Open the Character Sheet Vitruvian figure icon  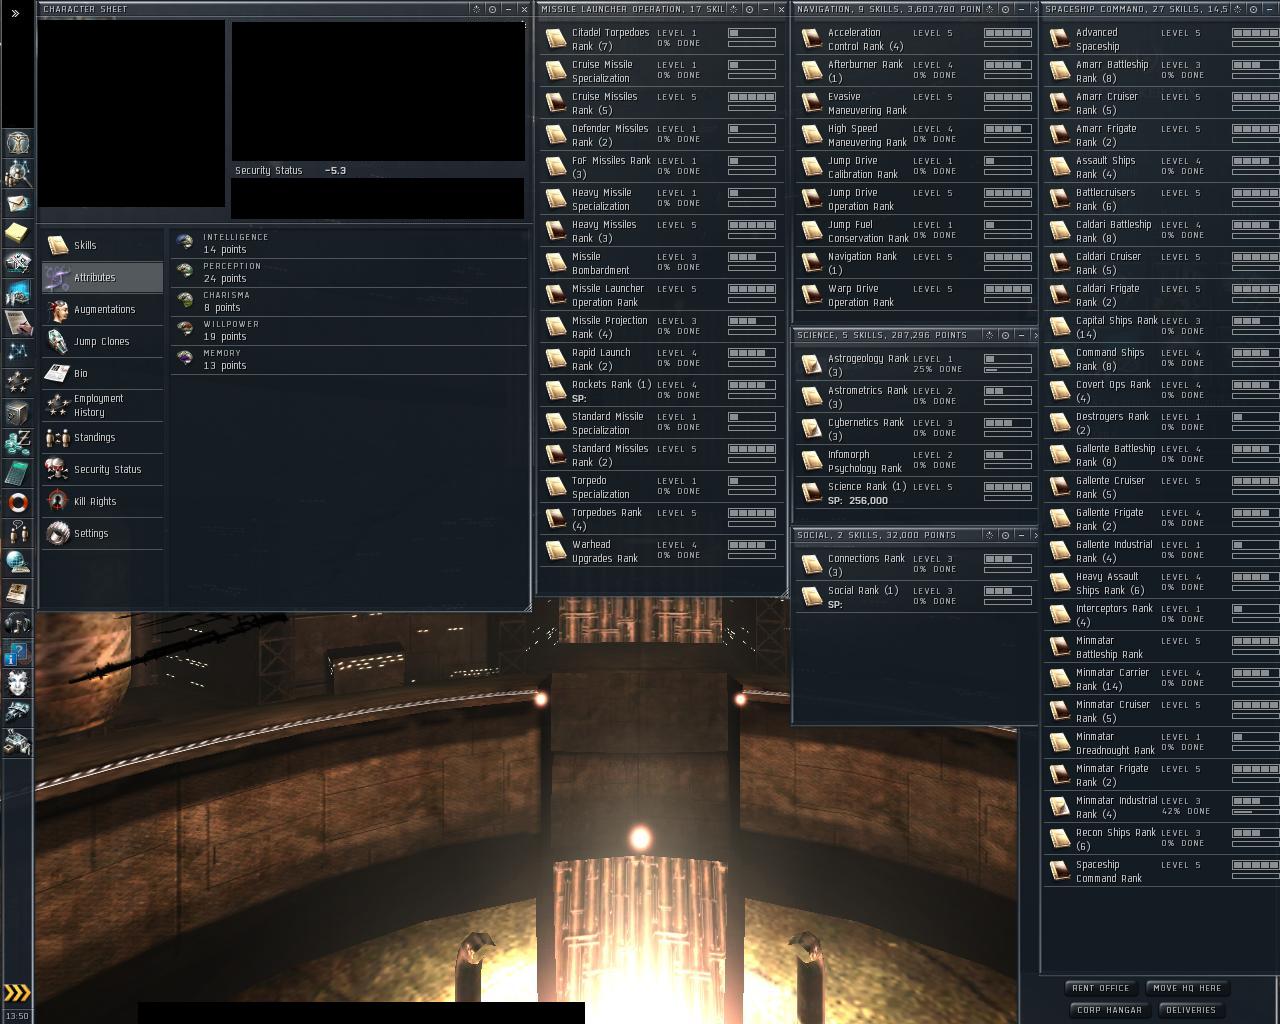[x=17, y=142]
